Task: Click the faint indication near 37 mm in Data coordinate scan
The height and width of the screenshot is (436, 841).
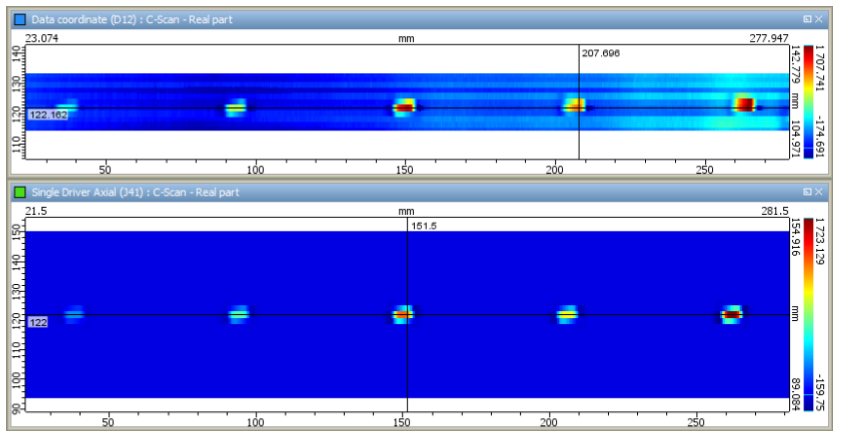Action: click(x=67, y=106)
